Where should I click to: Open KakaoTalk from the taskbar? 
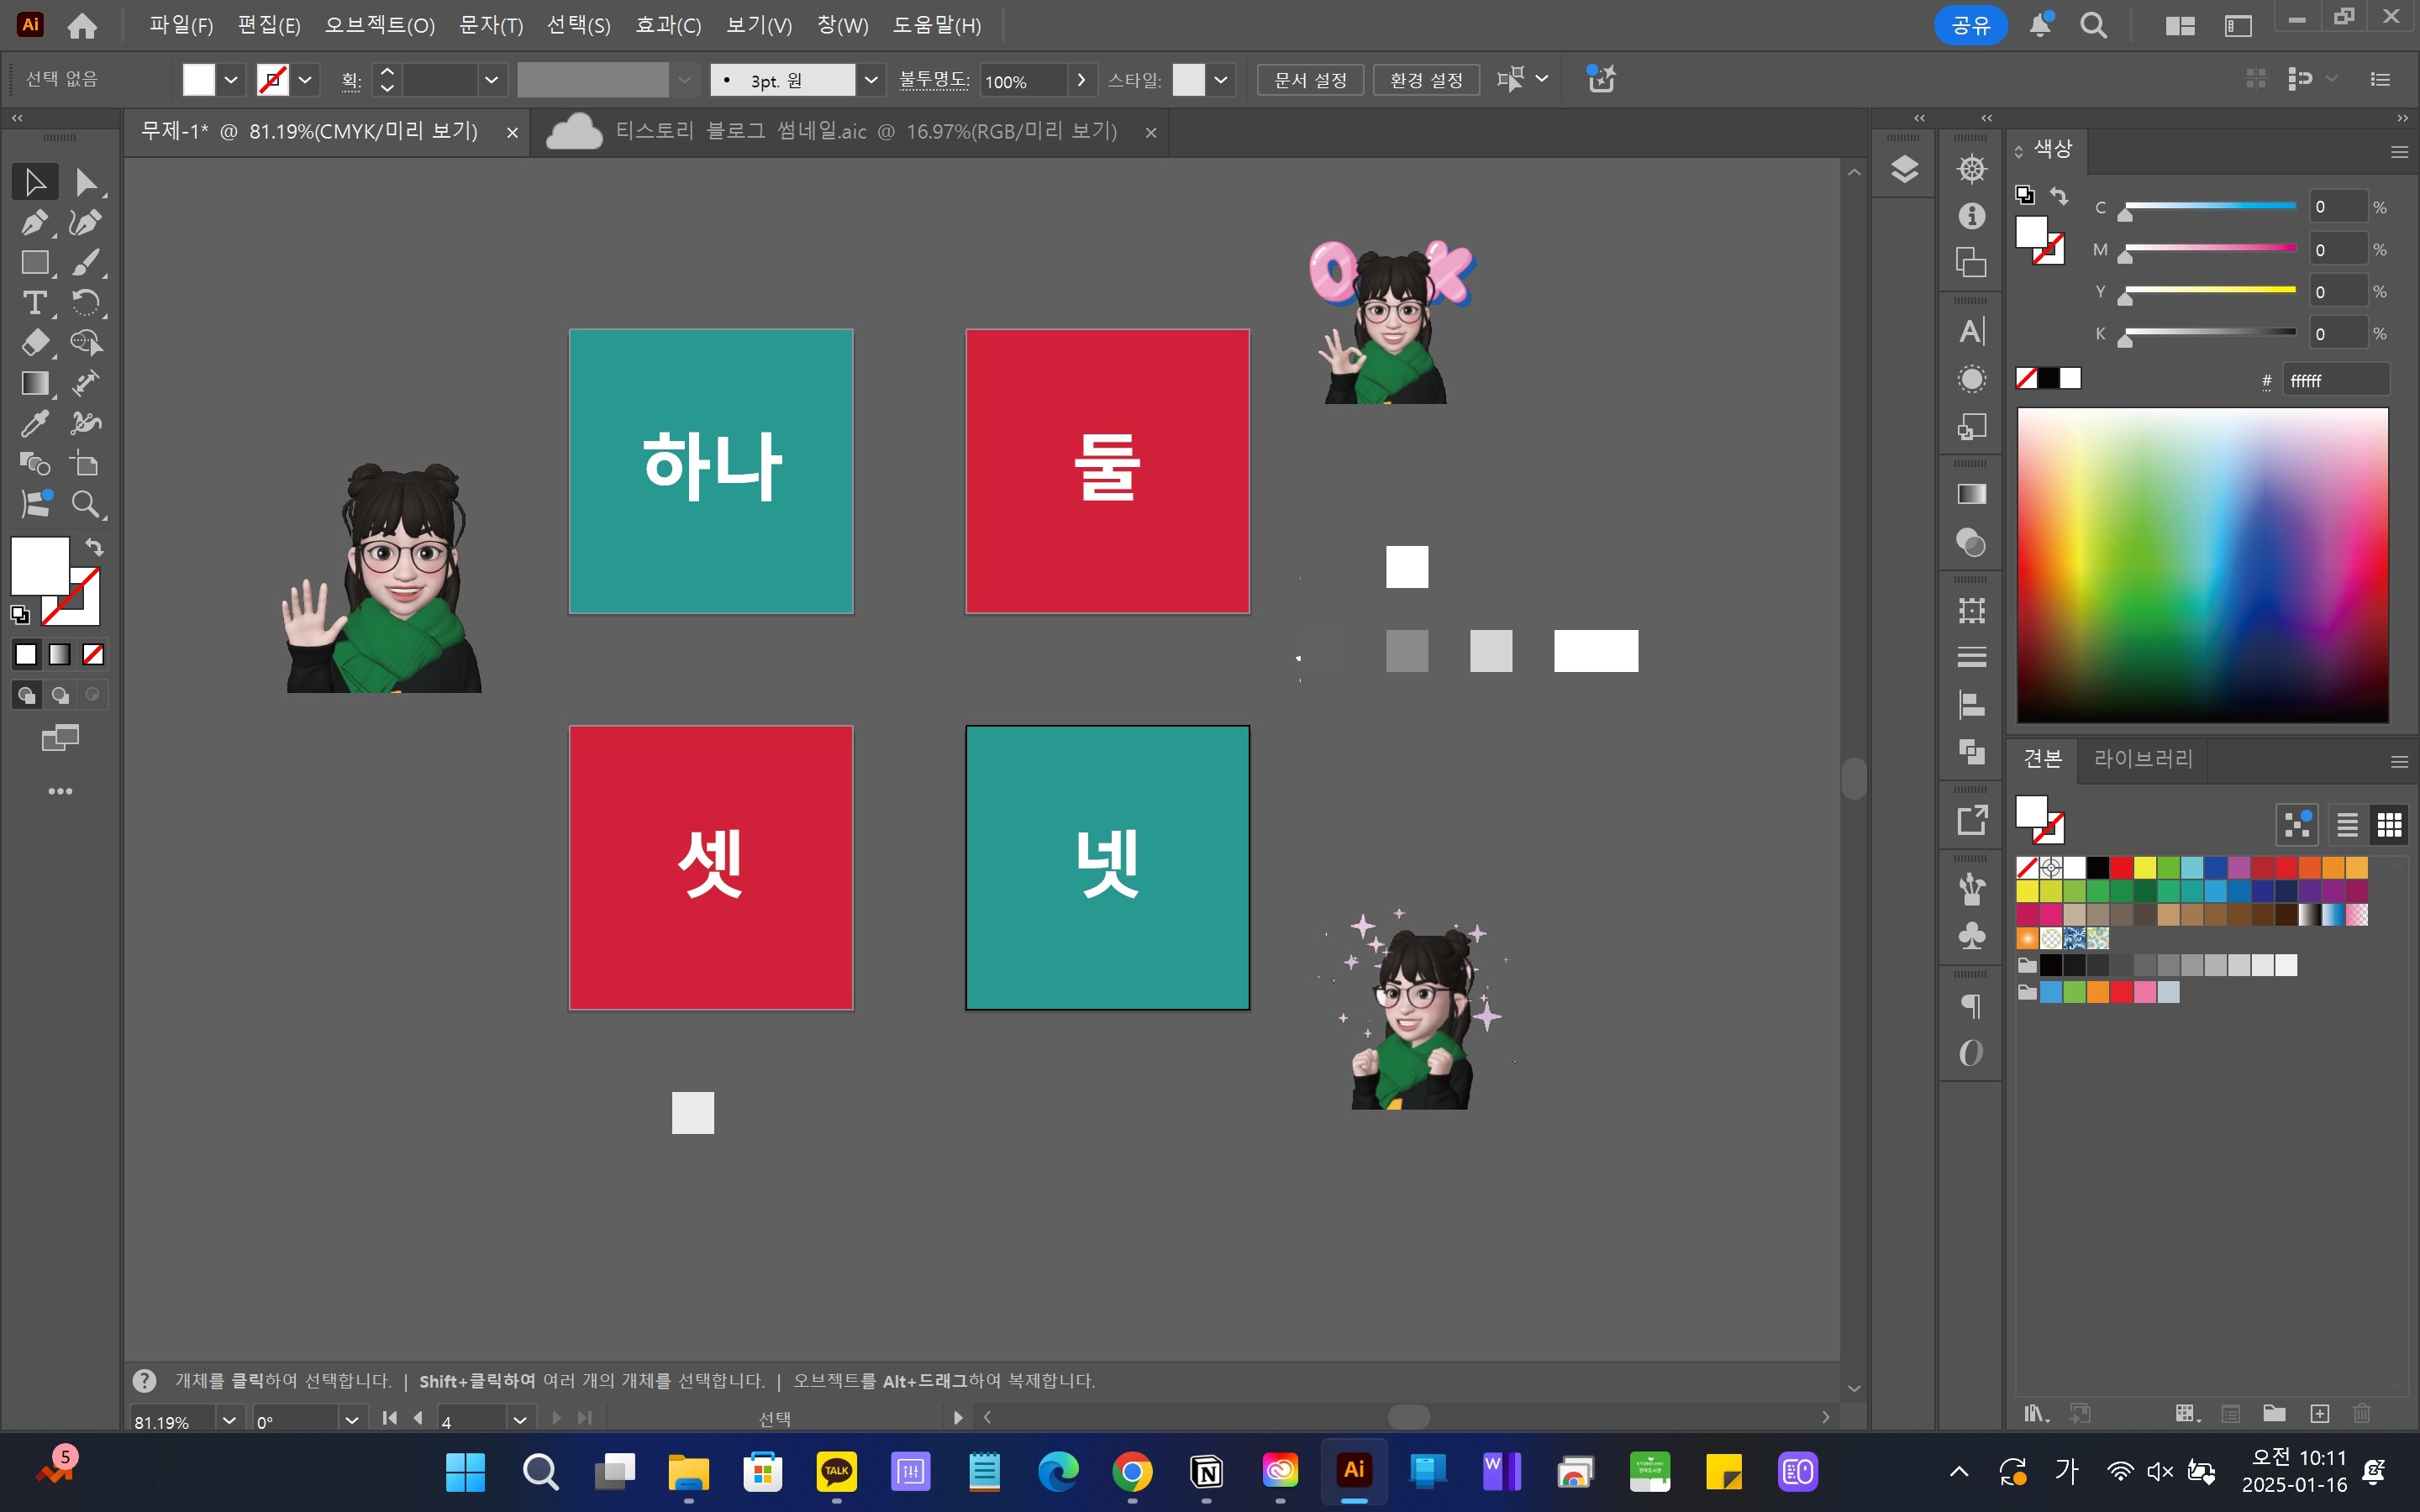click(x=837, y=1471)
